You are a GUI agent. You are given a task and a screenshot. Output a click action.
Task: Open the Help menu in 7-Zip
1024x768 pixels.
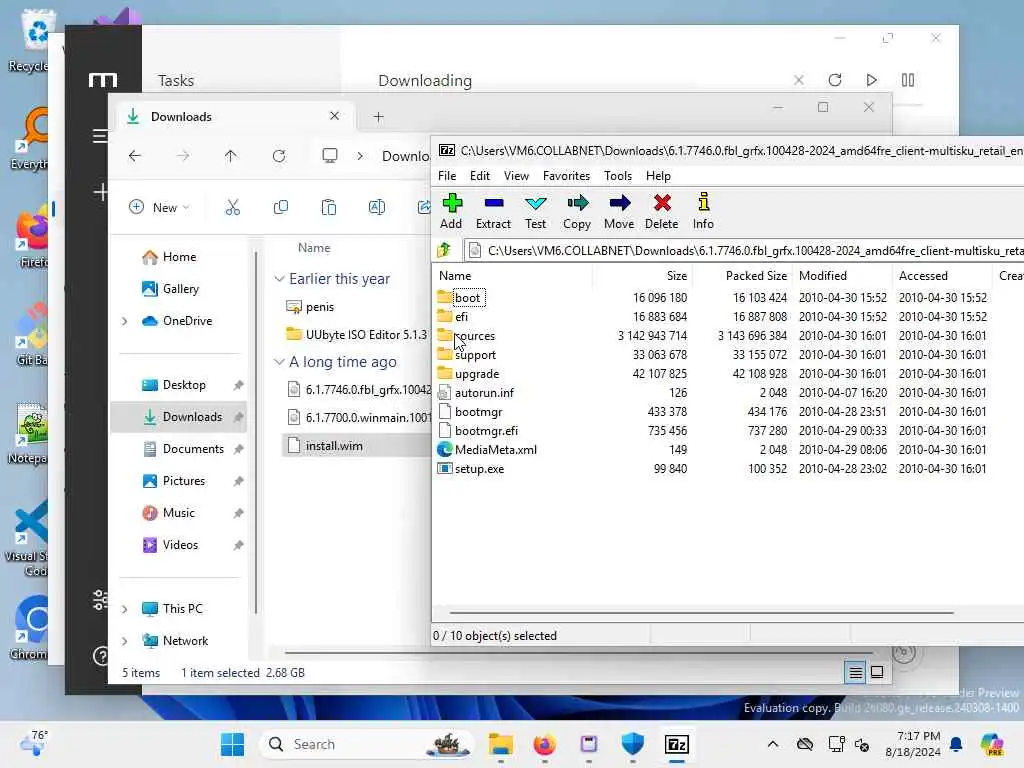(658, 176)
